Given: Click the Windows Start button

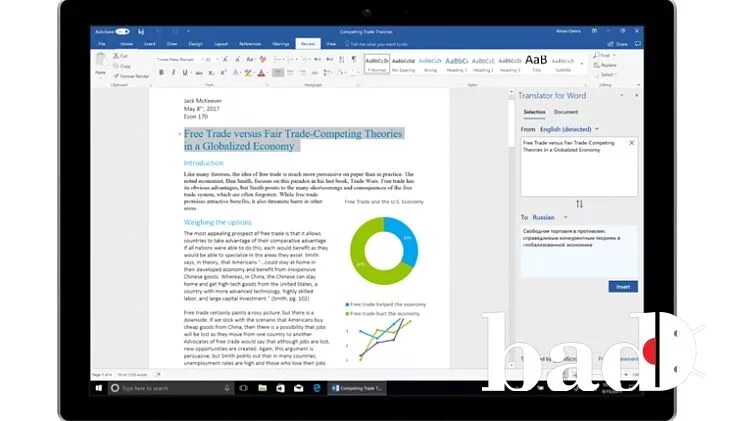Looking at the screenshot, I should [x=98, y=388].
